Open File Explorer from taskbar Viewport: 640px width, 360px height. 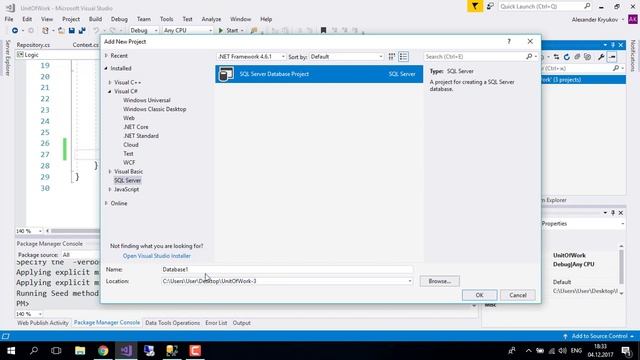point(80,351)
